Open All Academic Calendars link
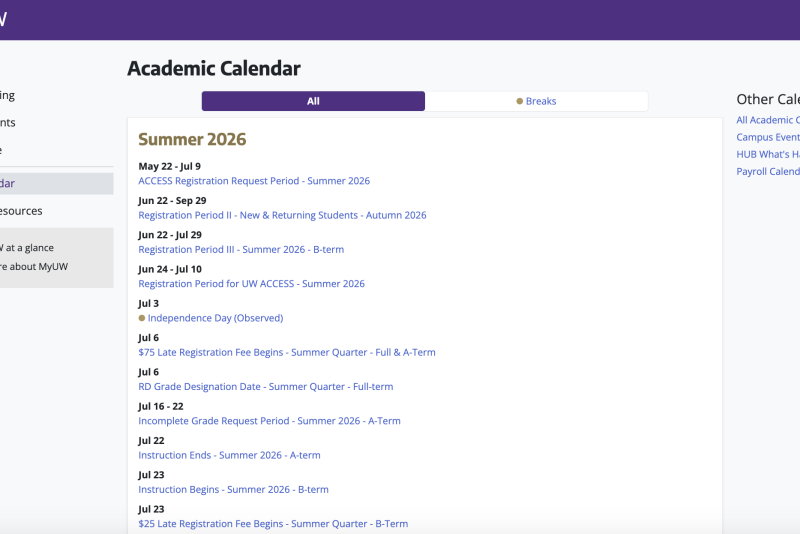800x534 pixels. (768, 120)
